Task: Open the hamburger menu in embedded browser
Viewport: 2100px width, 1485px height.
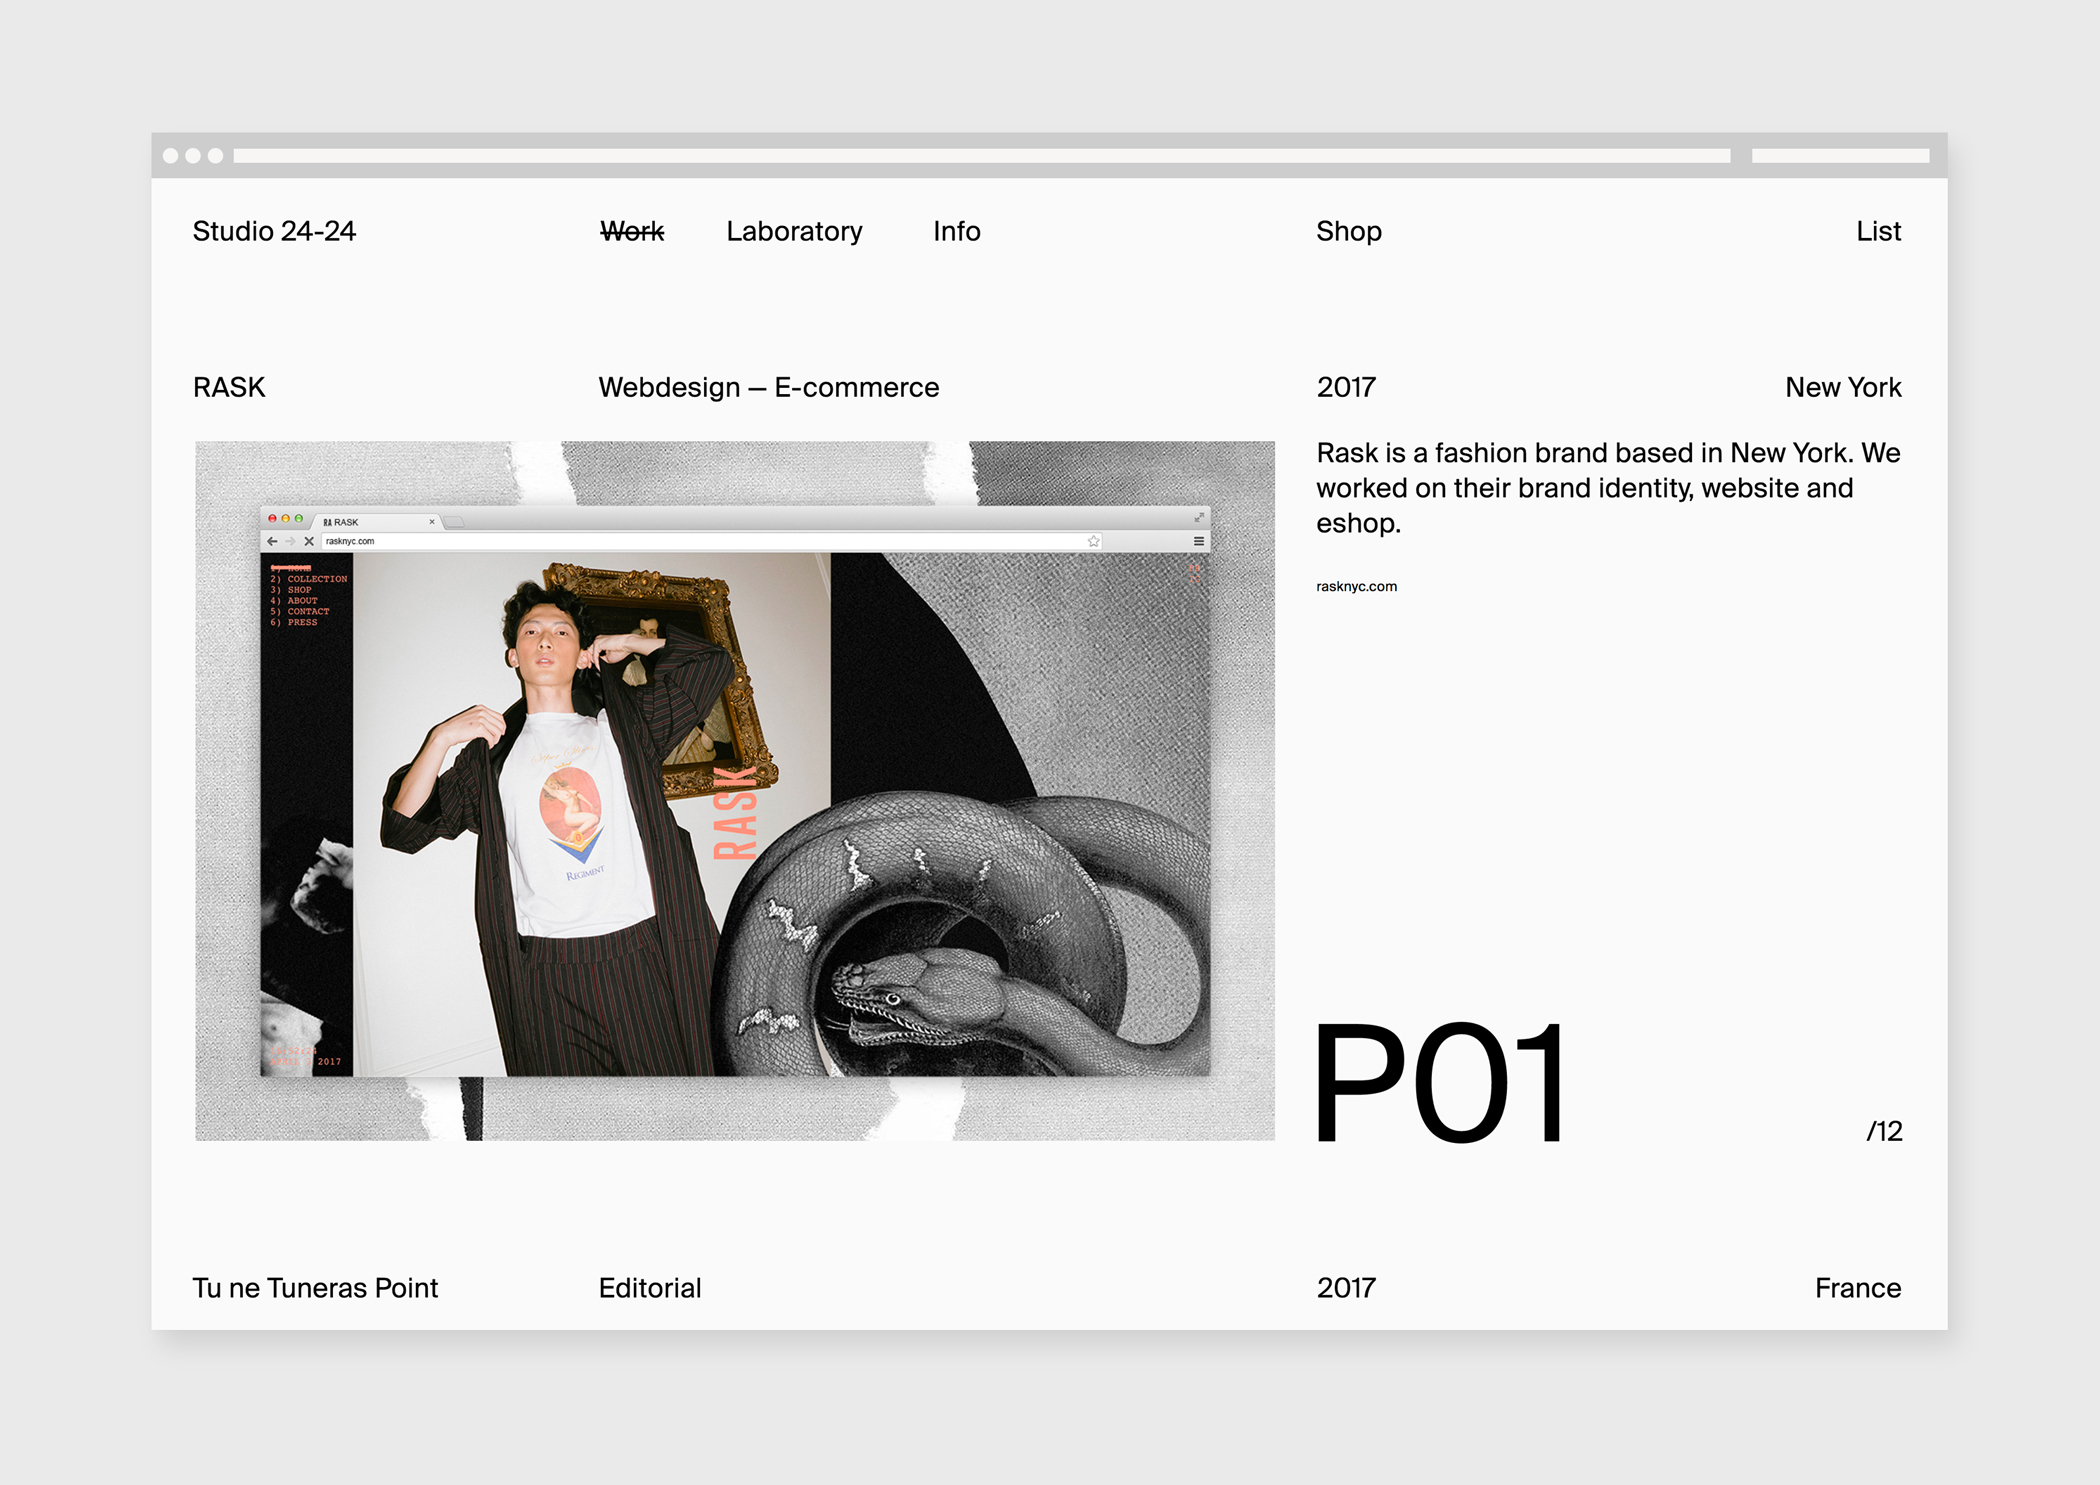Action: (x=1198, y=541)
